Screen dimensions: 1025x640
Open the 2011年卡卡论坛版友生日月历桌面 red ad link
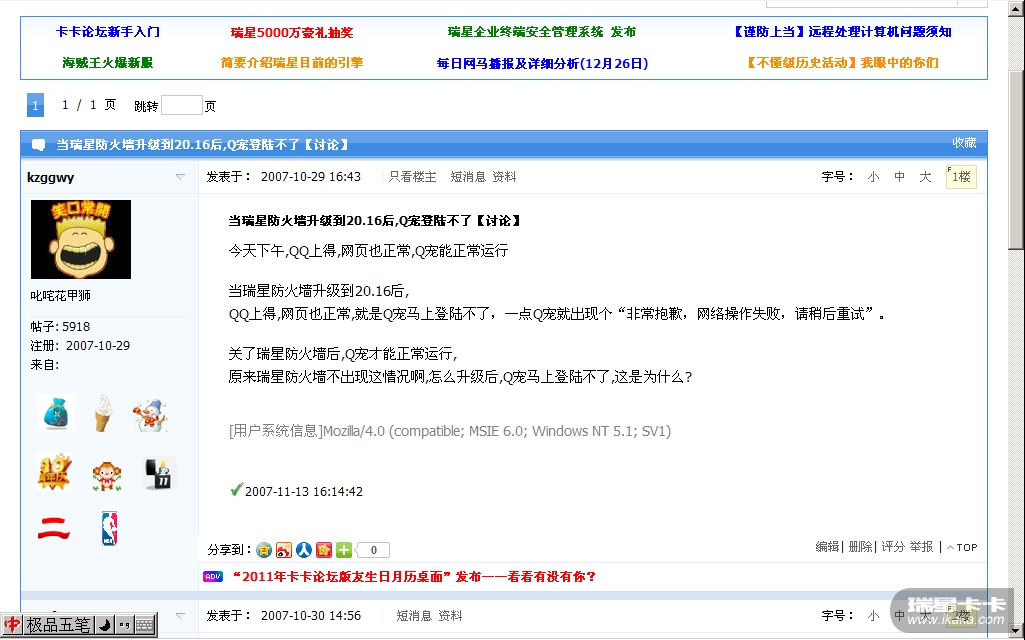coord(414,577)
